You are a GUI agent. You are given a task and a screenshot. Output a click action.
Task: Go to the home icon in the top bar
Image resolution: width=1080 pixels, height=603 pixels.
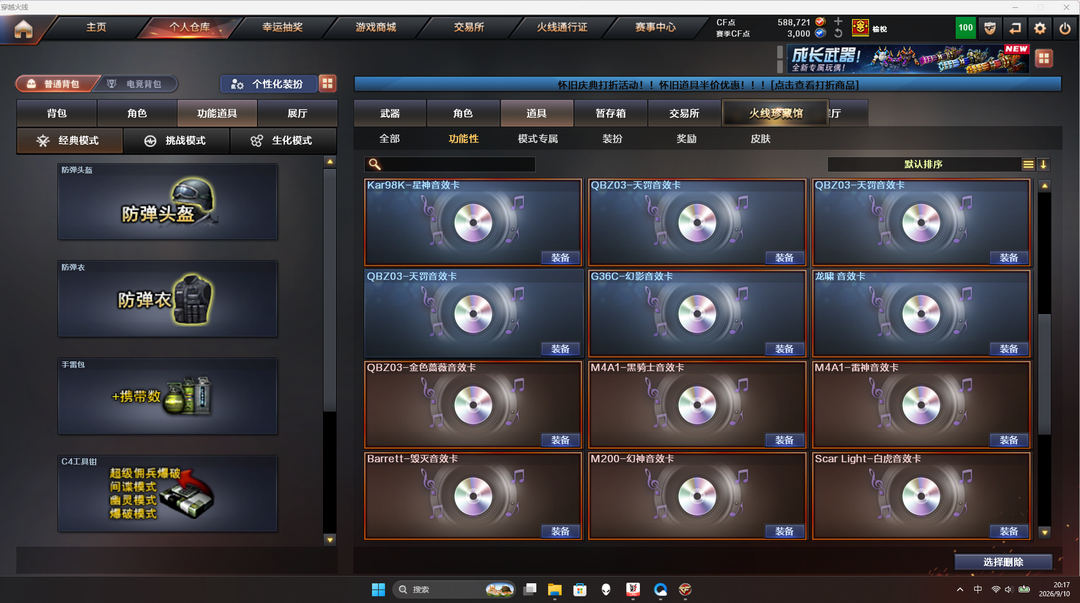tap(23, 29)
